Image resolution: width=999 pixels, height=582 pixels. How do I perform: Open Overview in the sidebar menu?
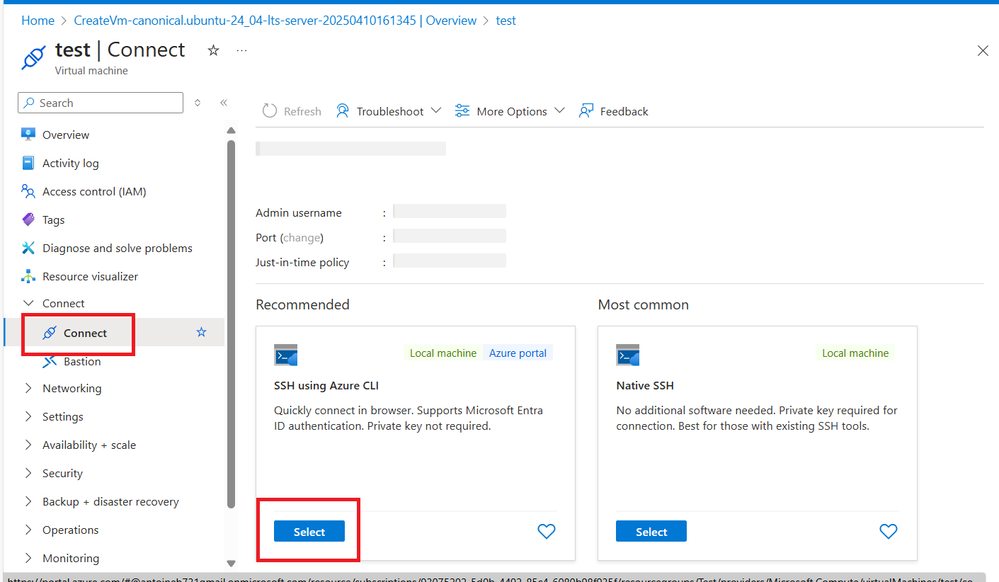66,135
